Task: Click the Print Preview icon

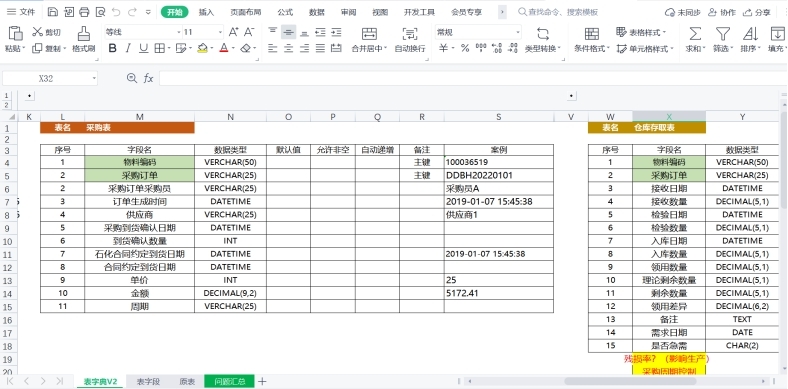Action: point(101,12)
